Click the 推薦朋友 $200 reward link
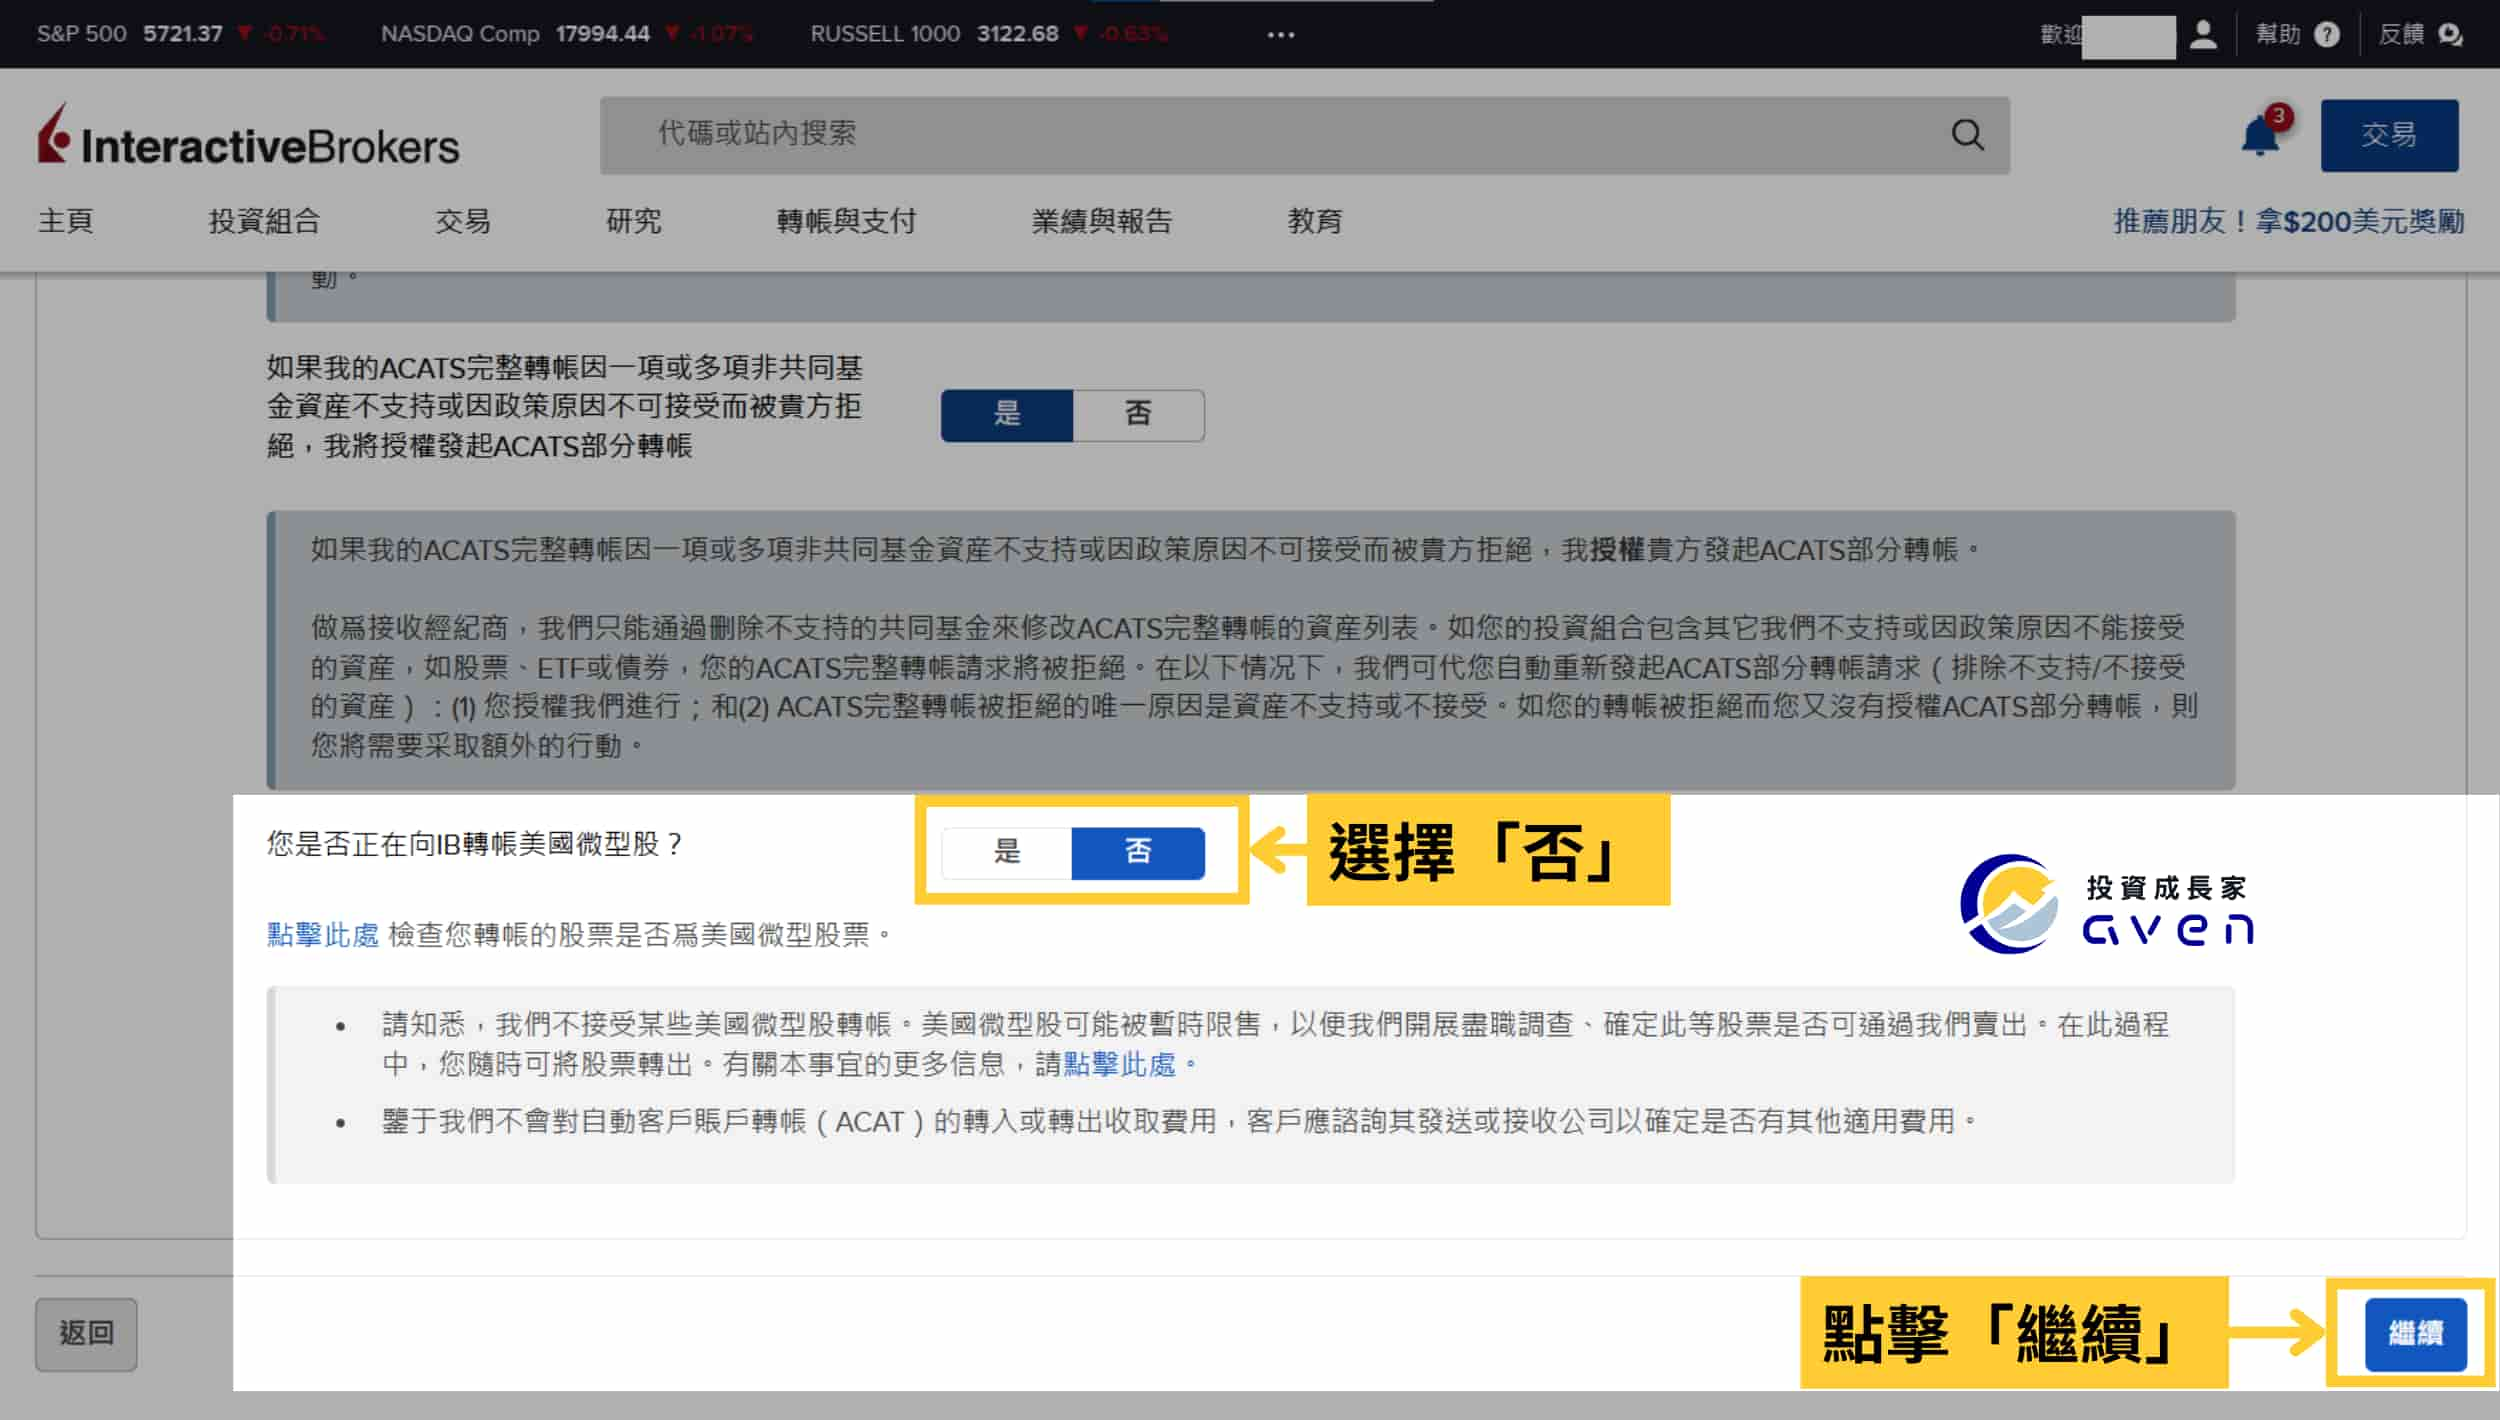Viewport: 2500px width, 1420px height. point(2288,221)
